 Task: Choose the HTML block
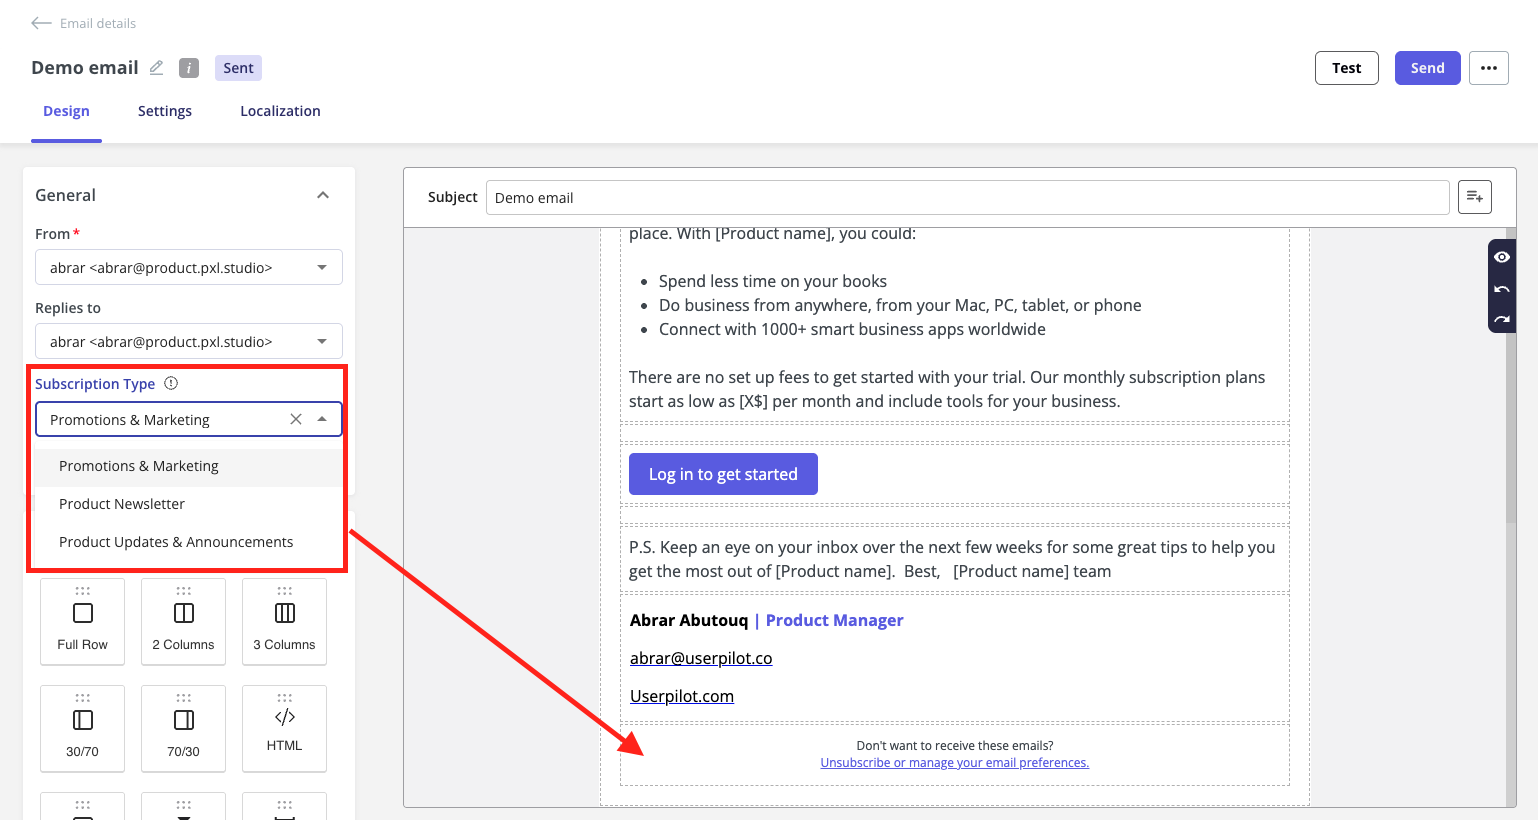[284, 728]
